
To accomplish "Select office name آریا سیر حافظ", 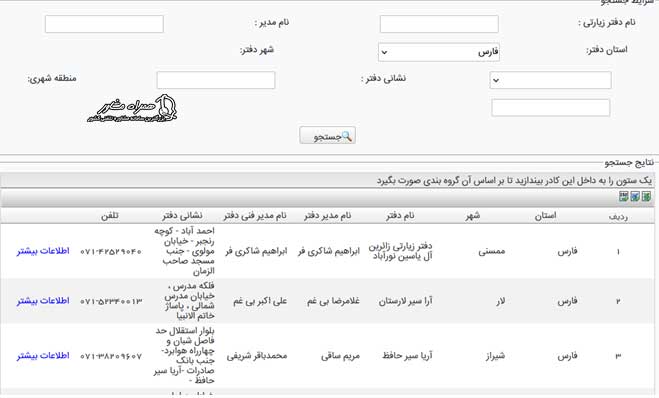I will [407, 356].
